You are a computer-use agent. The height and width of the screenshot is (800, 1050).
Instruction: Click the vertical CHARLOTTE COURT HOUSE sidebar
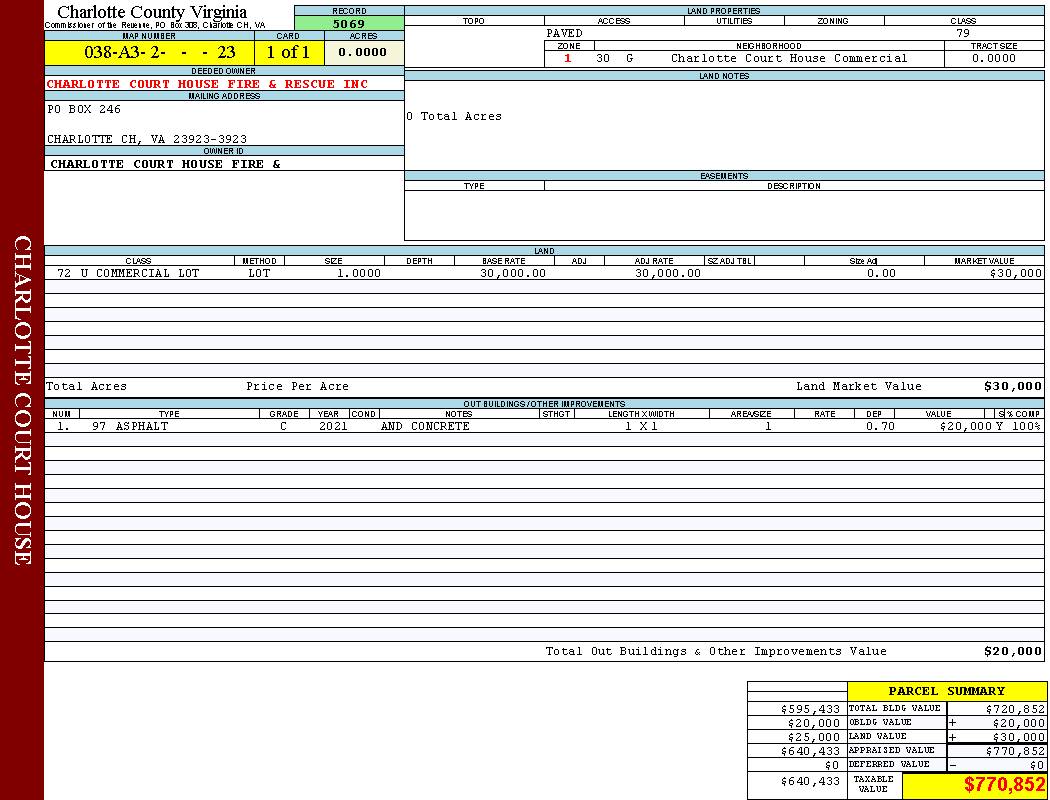(22, 400)
